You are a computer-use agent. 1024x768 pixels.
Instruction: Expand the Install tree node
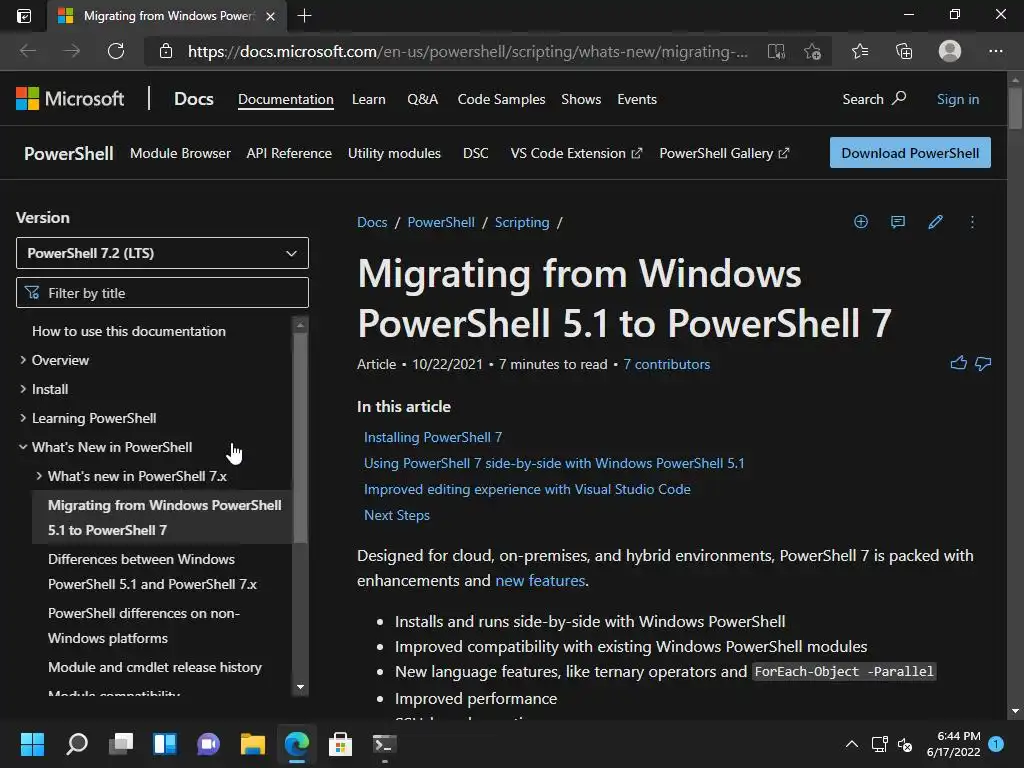pyautogui.click(x=23, y=389)
